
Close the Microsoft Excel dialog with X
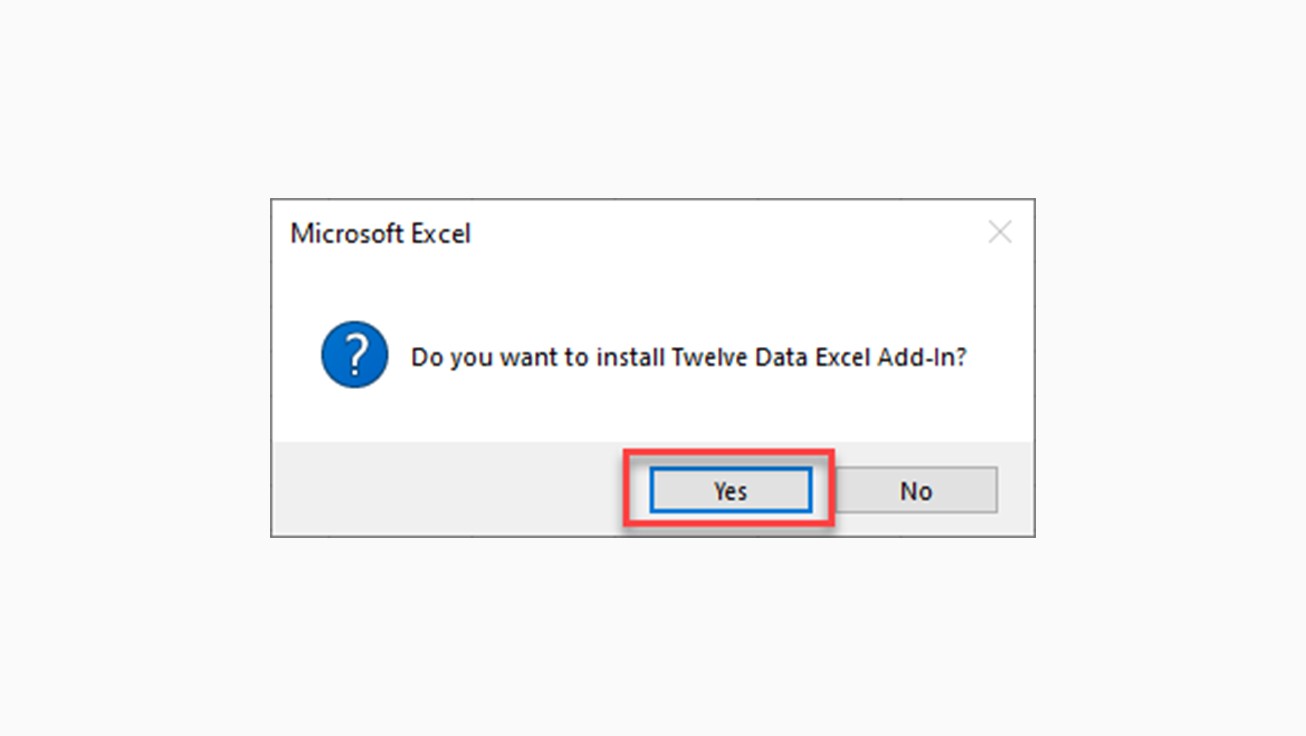[999, 233]
